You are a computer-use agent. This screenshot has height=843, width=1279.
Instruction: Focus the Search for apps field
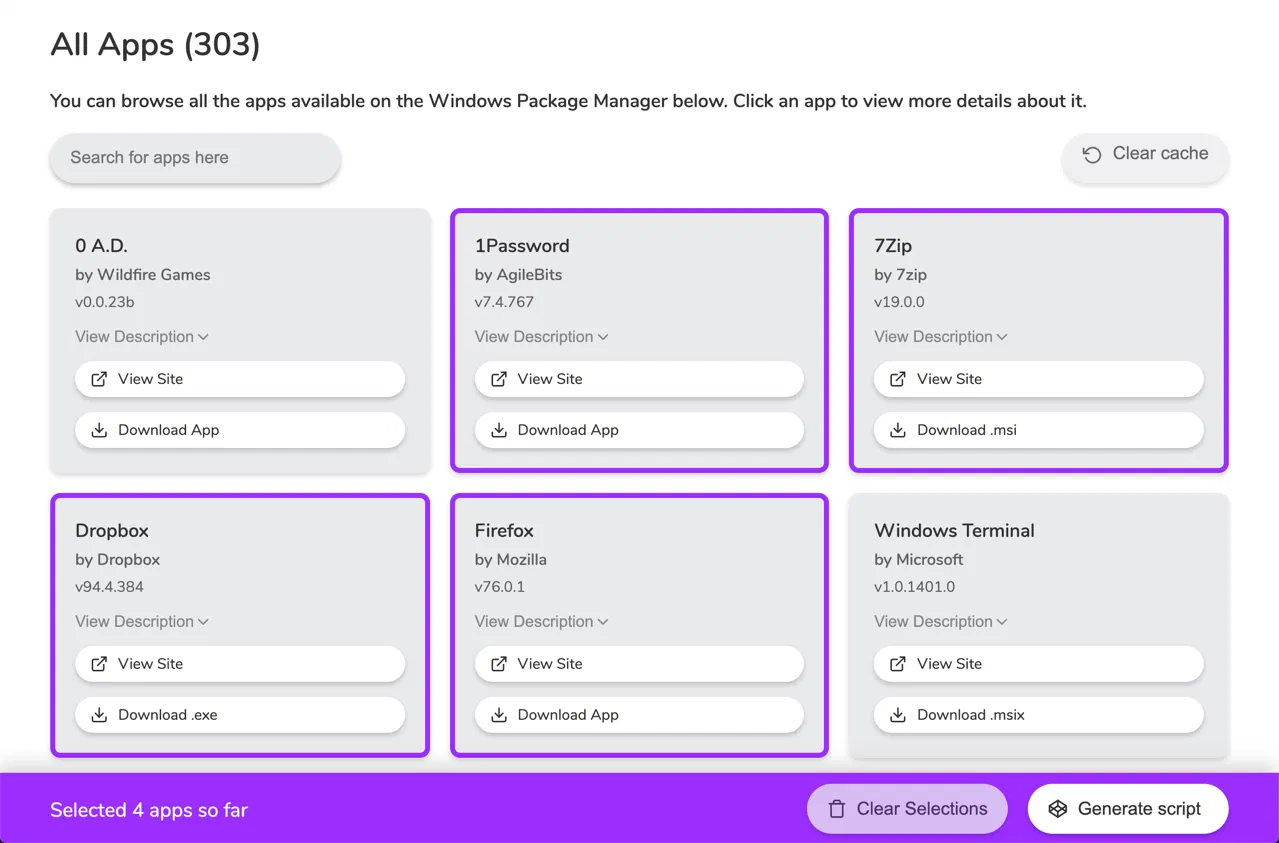click(x=195, y=158)
